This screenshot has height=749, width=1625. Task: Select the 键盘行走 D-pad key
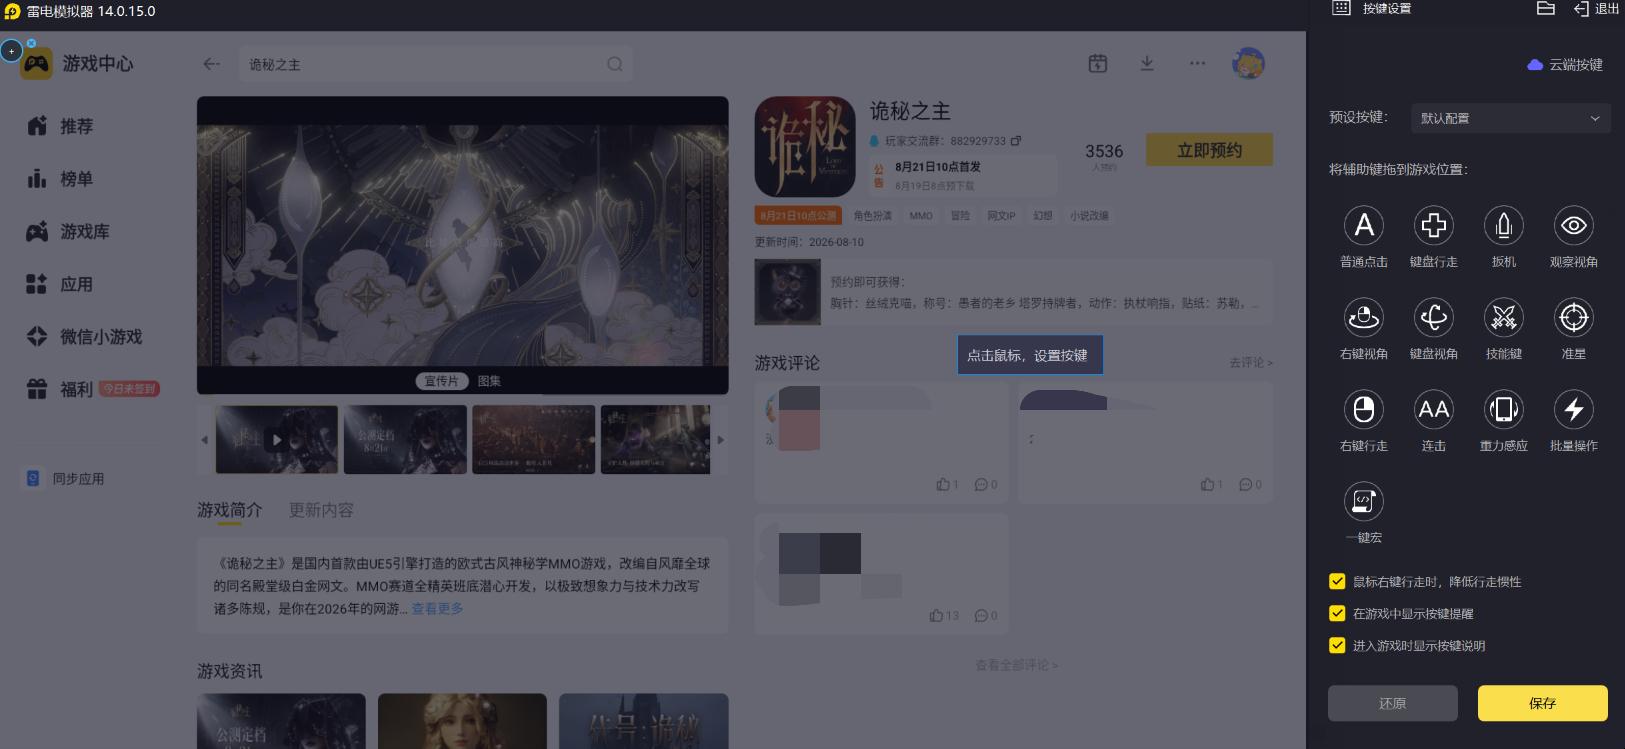pos(1434,226)
